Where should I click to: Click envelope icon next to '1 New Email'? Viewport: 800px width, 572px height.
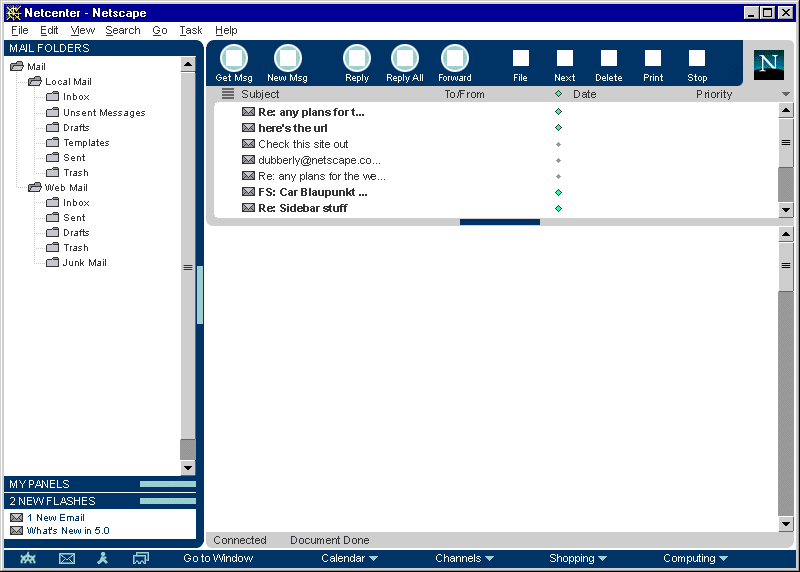click(x=16, y=517)
